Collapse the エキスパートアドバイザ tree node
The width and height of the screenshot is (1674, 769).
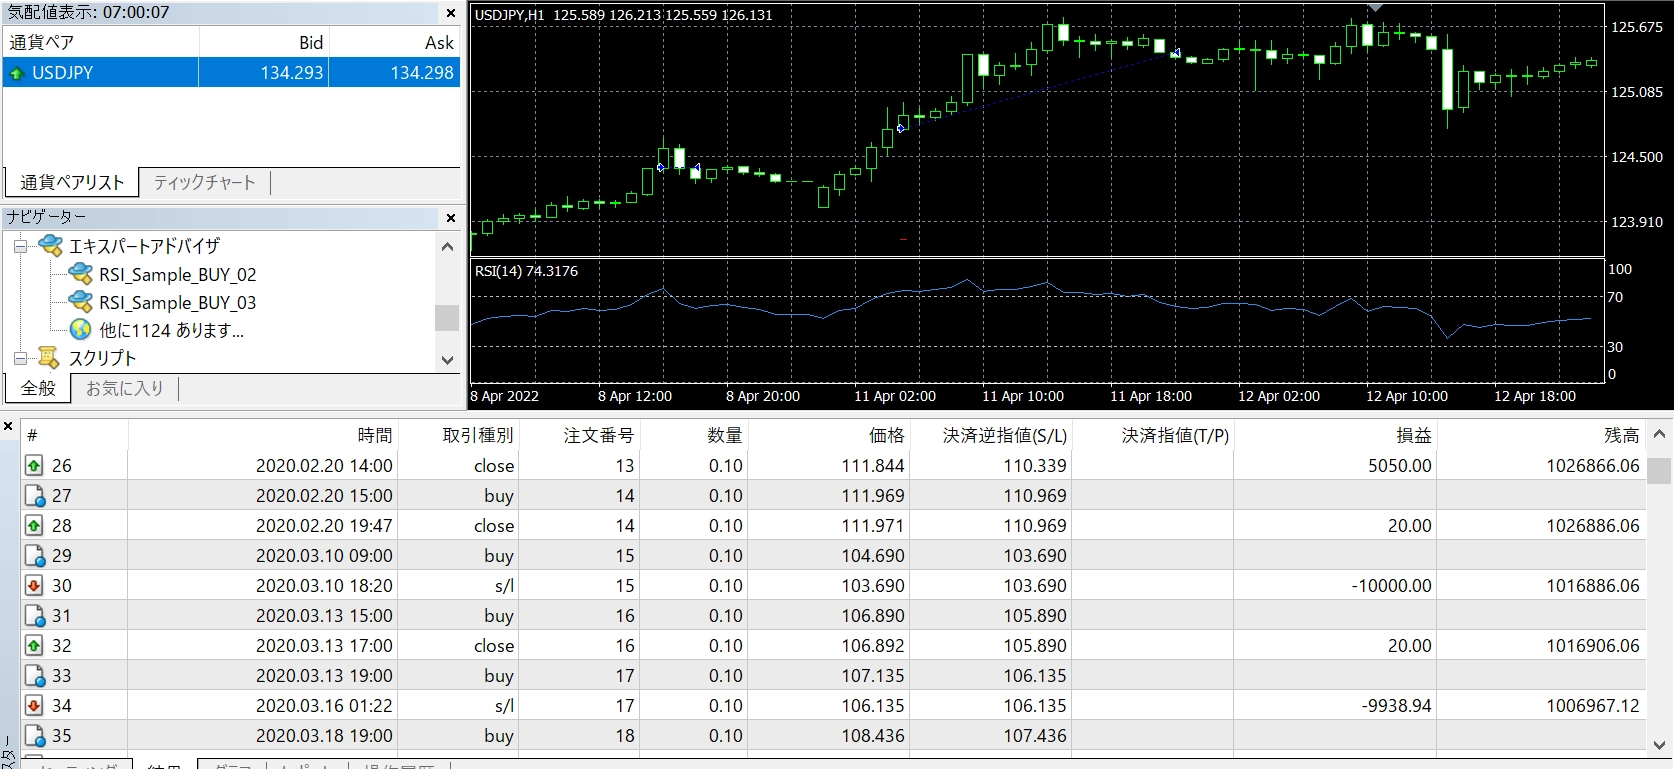point(19,246)
